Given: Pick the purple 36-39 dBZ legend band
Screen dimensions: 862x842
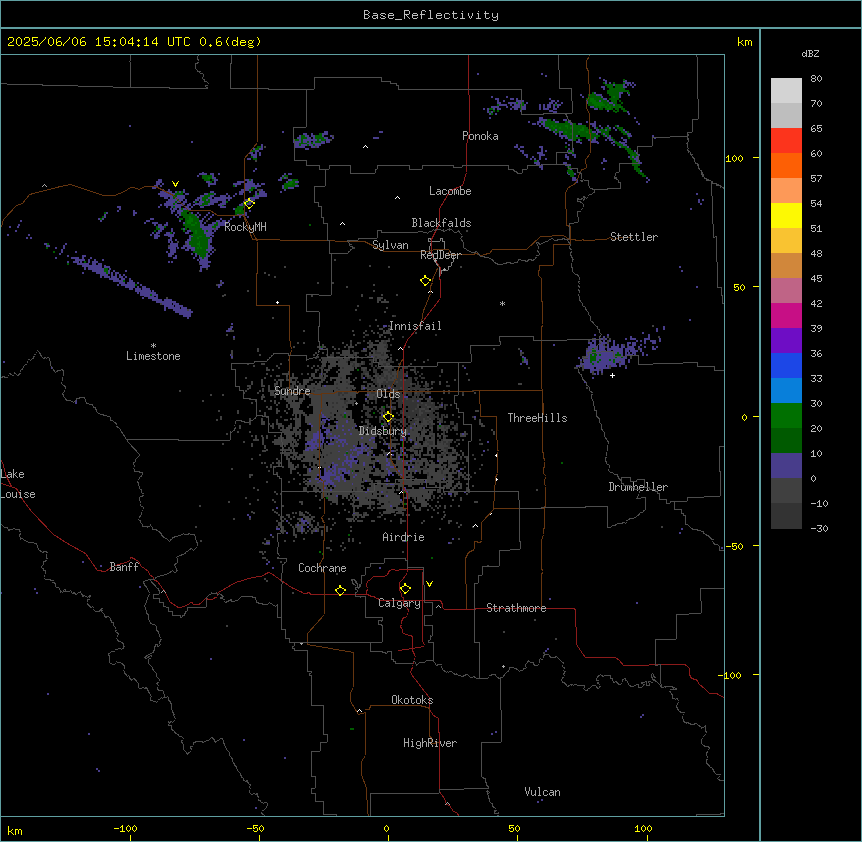Looking at the screenshot, I should click(786, 341).
